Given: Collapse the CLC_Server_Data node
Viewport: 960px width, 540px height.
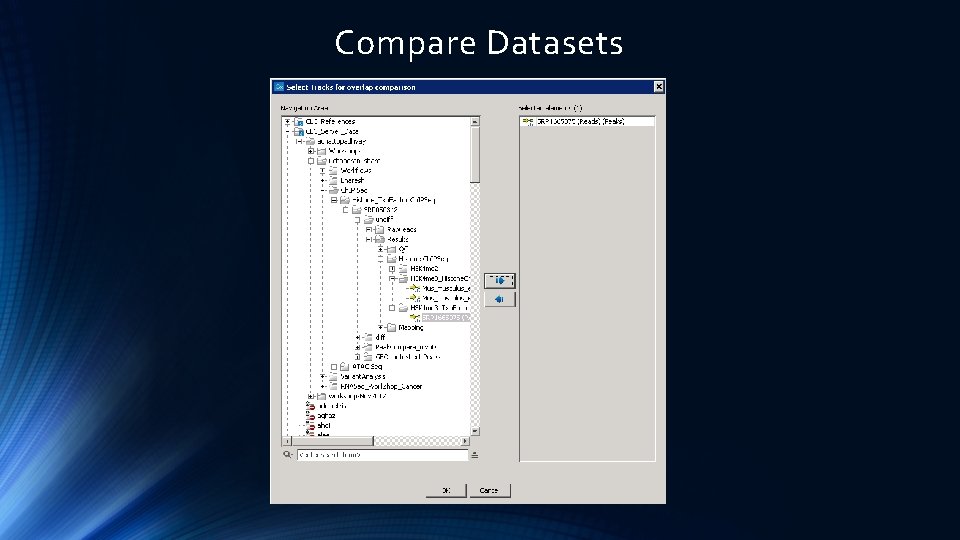Looking at the screenshot, I should [287, 132].
